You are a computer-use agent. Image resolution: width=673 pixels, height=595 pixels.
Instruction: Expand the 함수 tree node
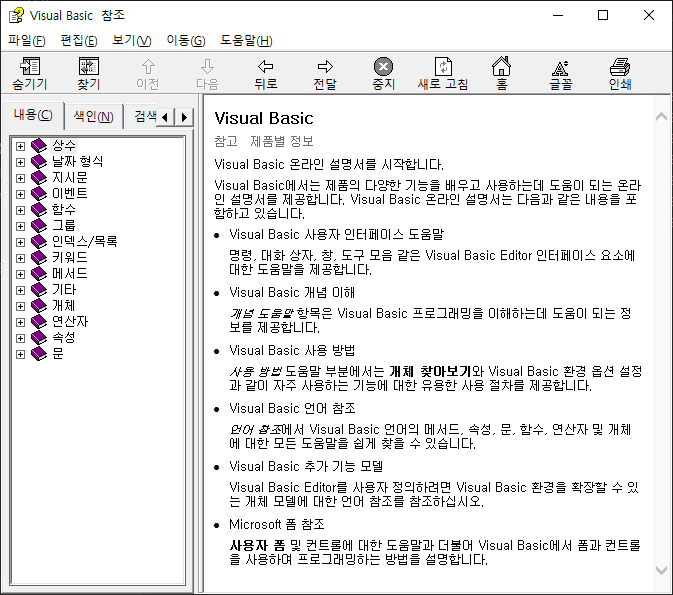pyautogui.click(x=20, y=210)
